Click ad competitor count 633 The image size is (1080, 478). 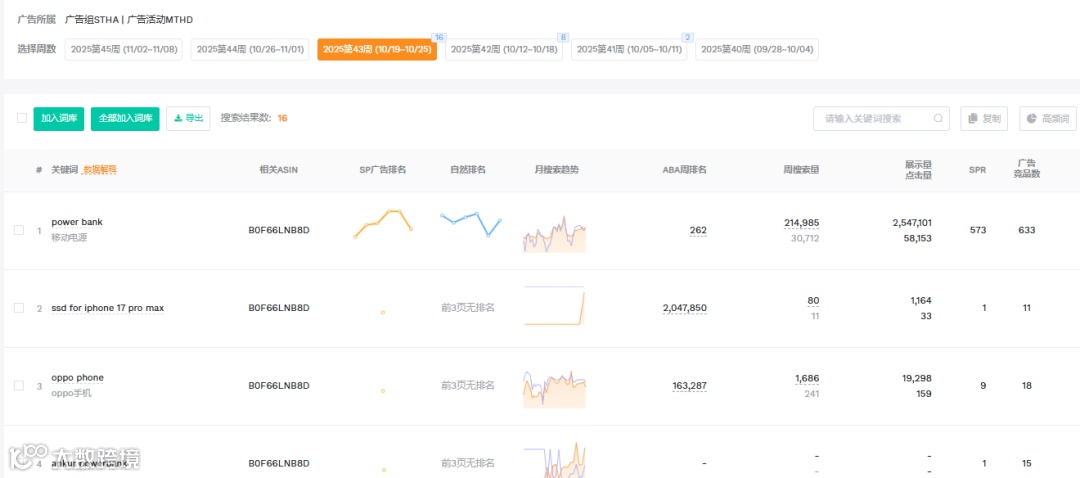coord(1026,230)
